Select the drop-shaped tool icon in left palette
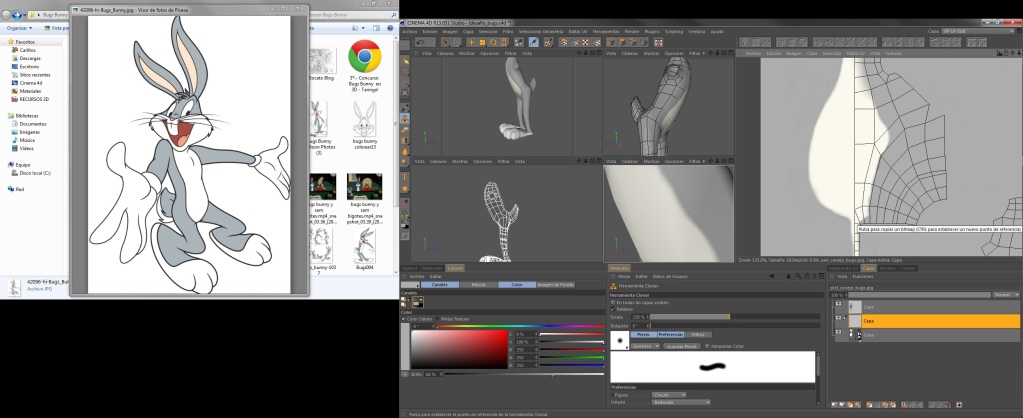 tap(405, 151)
